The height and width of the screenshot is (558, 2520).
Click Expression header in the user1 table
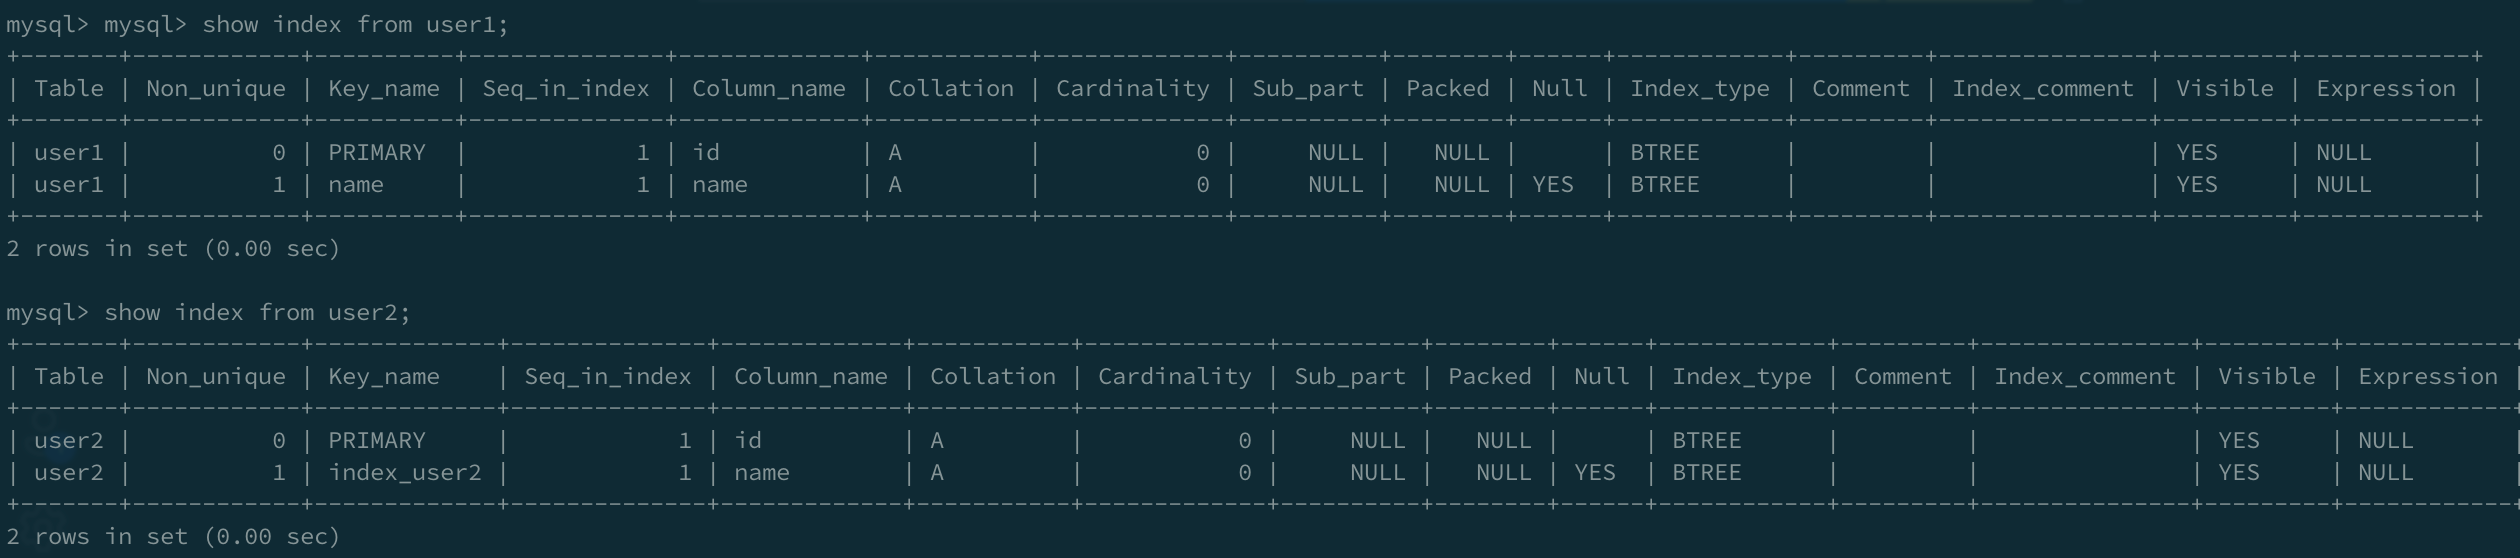click(x=2385, y=88)
